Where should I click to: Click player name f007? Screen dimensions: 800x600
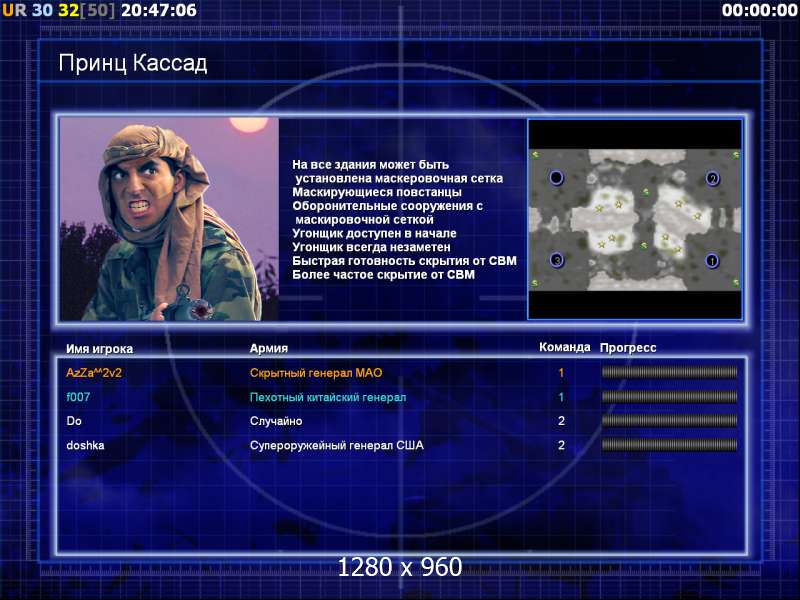[x=78, y=397]
